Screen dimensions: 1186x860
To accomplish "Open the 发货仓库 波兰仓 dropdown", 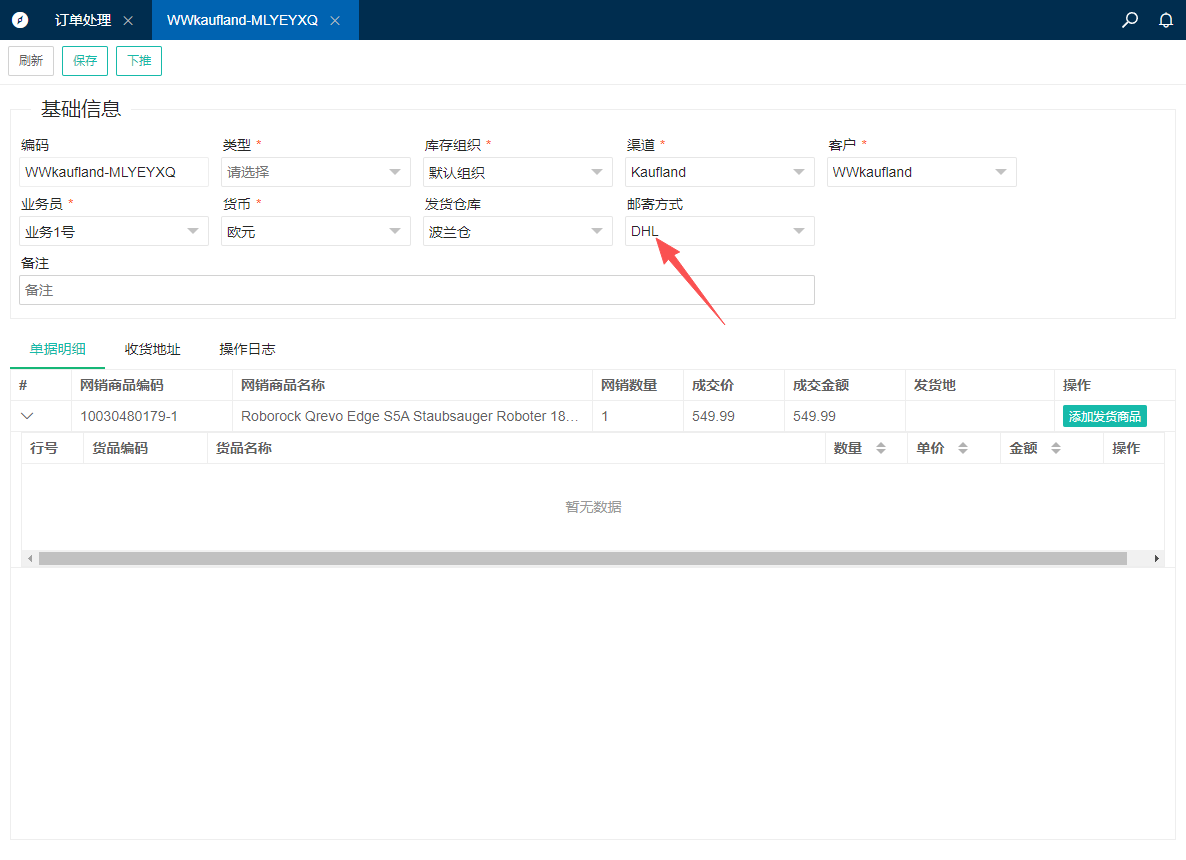I will [517, 231].
